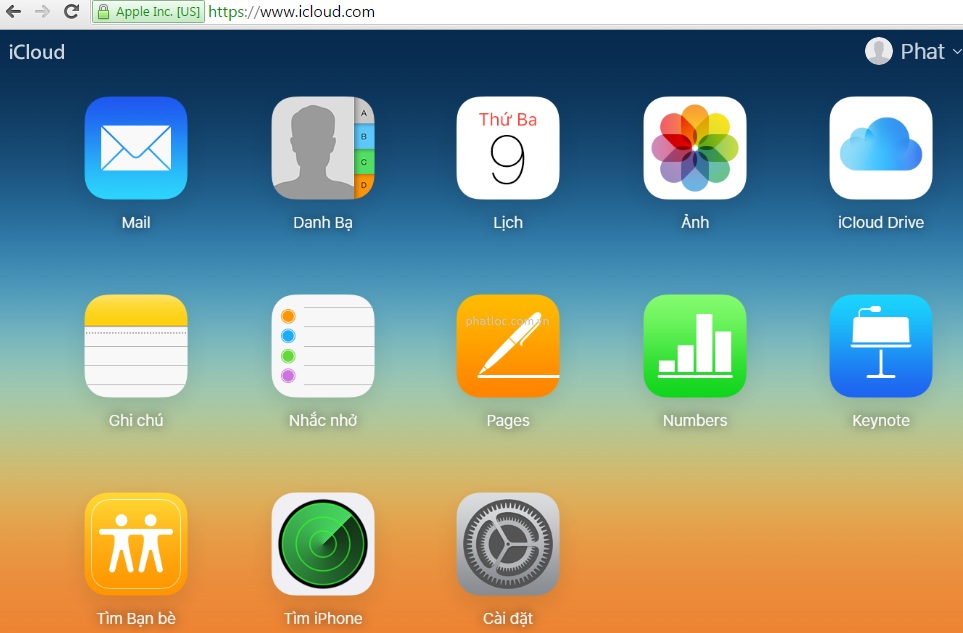Click the browser forward arrow
This screenshot has height=633, width=963.
tap(42, 12)
